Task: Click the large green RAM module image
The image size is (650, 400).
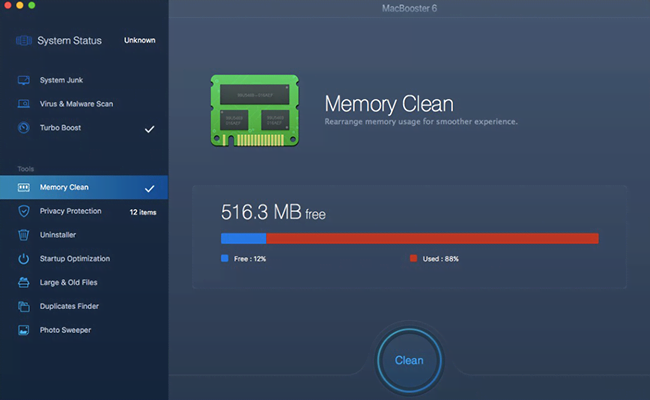Action: pyautogui.click(x=255, y=111)
